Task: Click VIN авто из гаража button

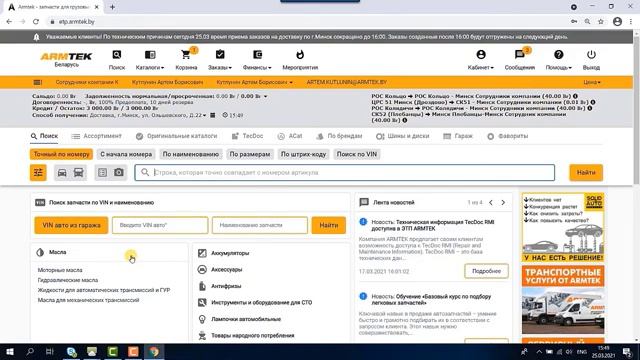Action: click(x=71, y=225)
